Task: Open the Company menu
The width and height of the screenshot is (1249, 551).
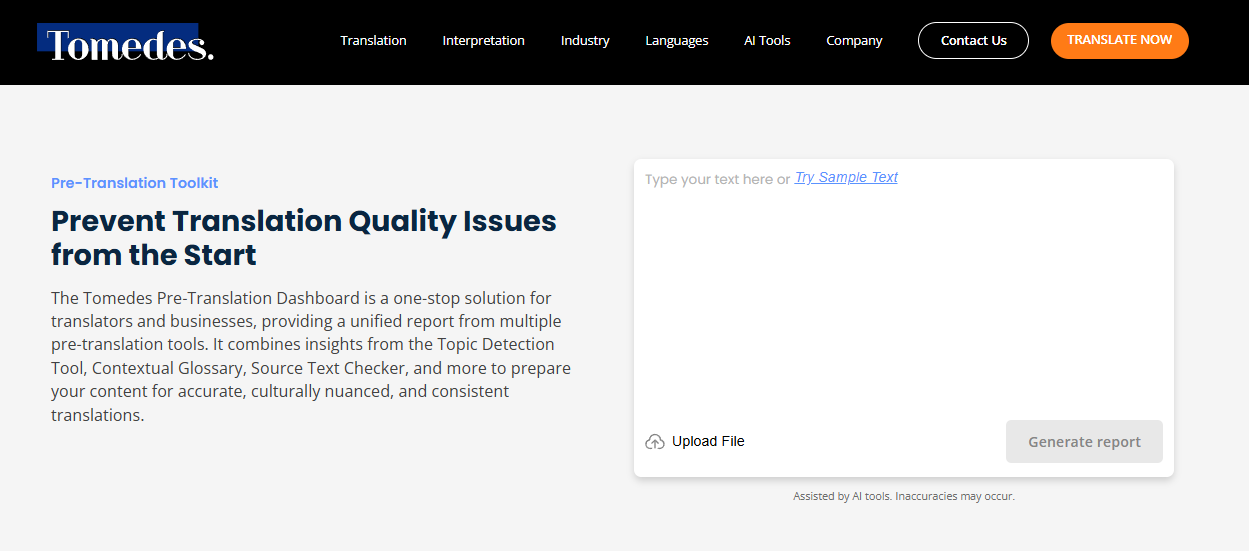Action: pos(854,41)
